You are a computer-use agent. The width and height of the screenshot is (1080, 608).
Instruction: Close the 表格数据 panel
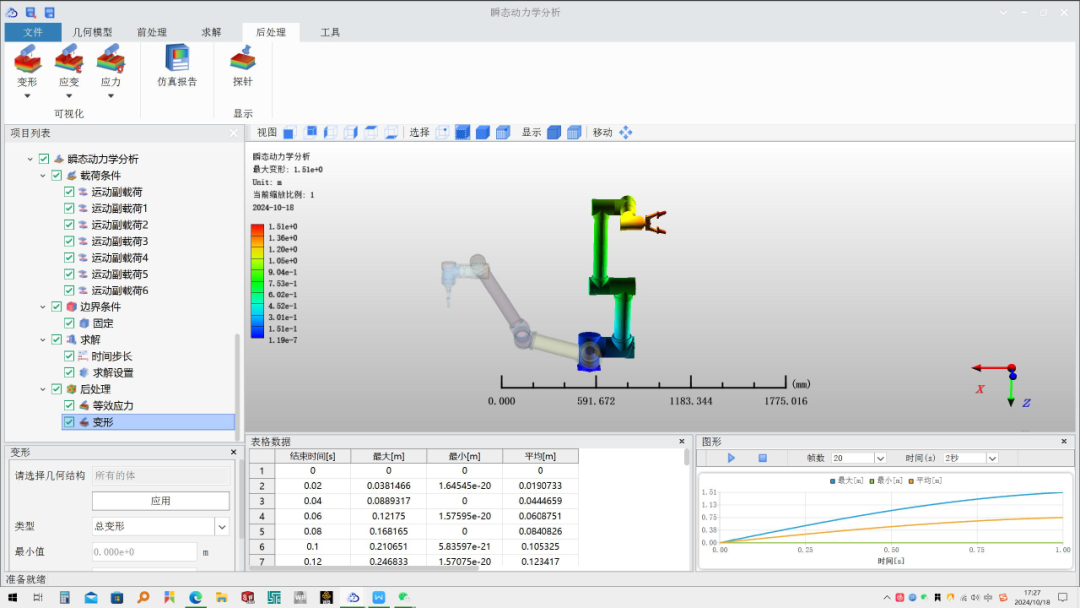[x=682, y=441]
